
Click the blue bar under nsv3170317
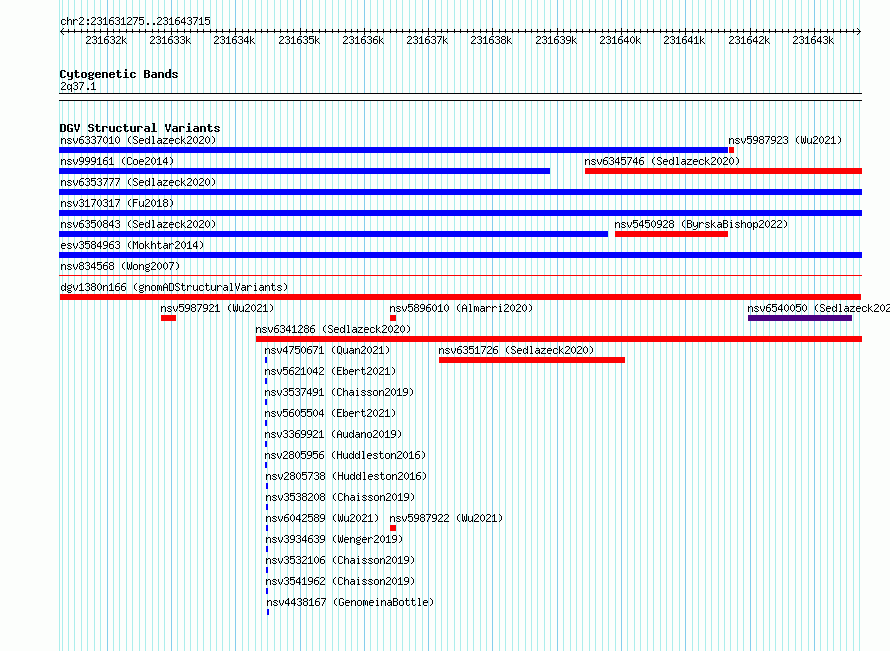point(460,213)
